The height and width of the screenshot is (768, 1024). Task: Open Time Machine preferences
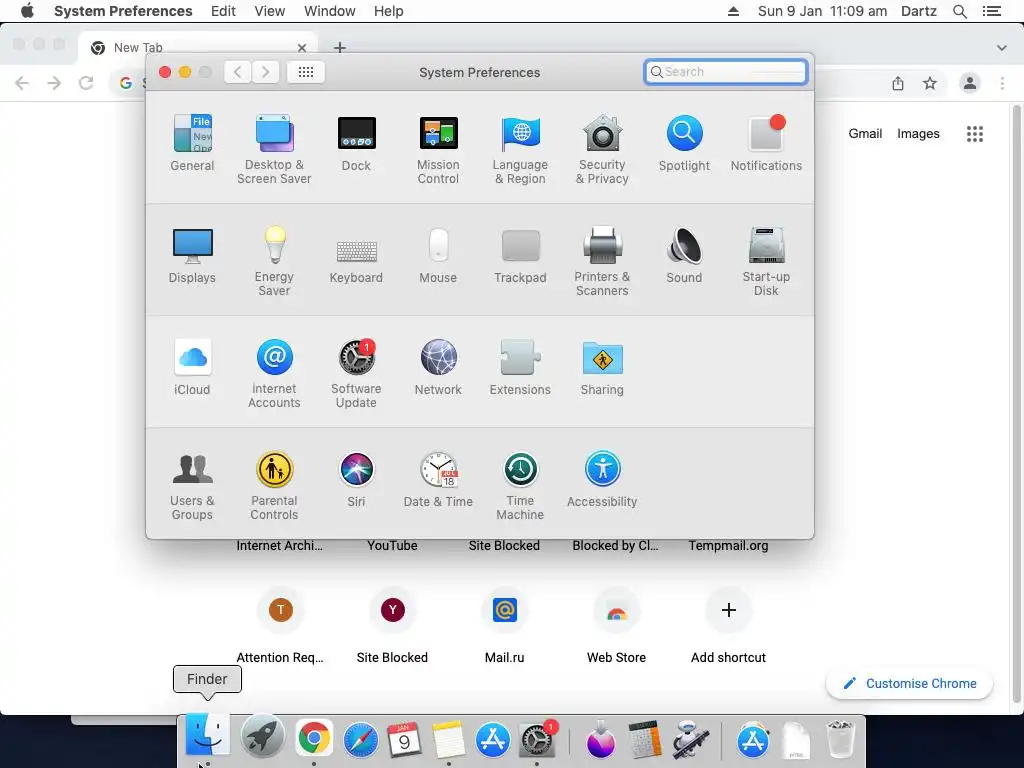point(520,486)
